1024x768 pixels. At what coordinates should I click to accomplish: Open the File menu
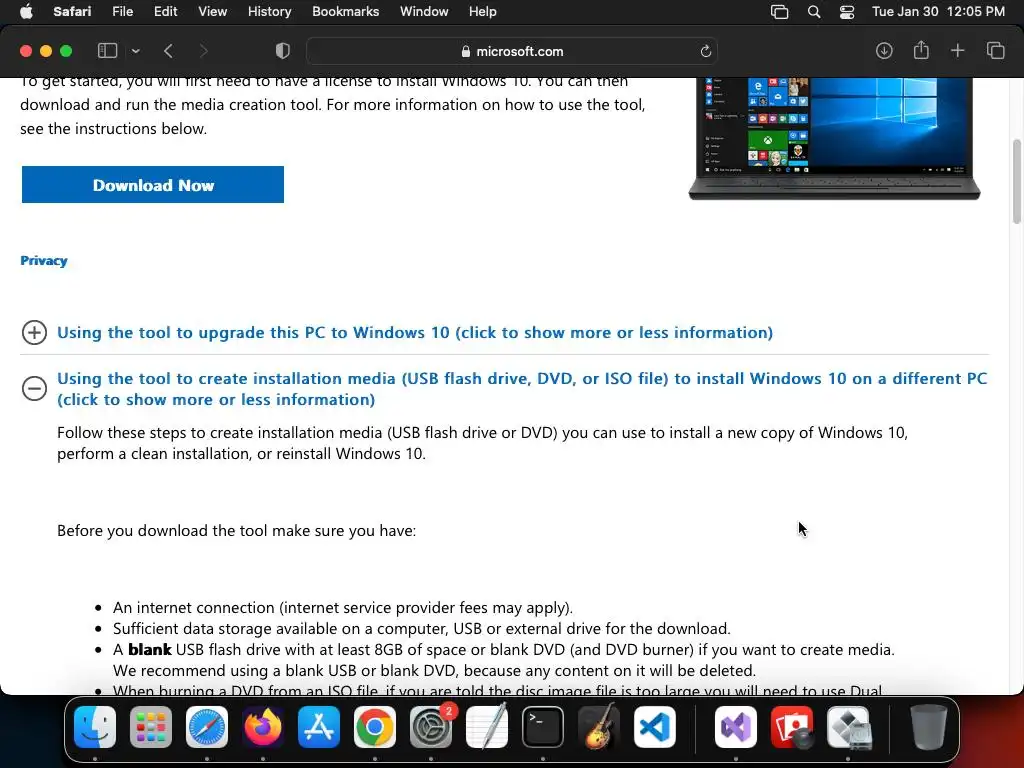(x=122, y=12)
